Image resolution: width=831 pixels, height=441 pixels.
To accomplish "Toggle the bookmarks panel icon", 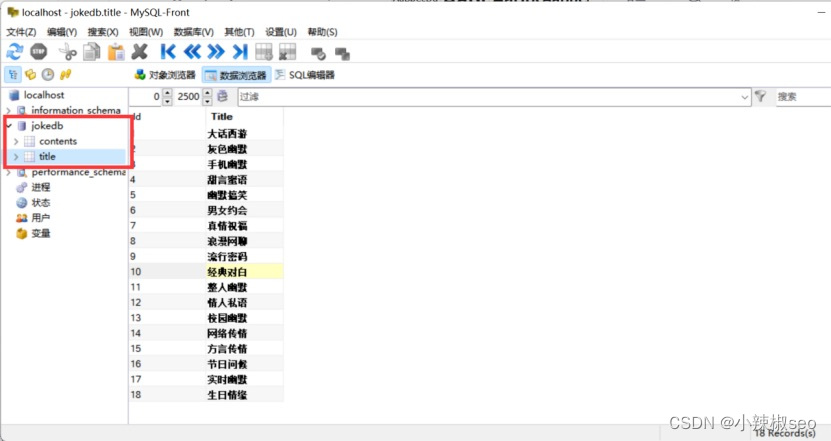I will 31,75.
